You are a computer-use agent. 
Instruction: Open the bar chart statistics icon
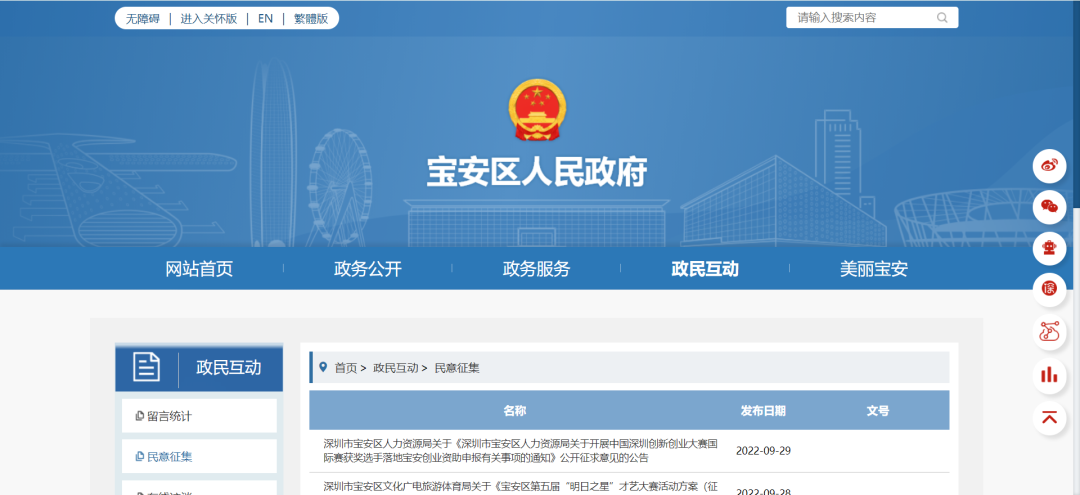1049,375
